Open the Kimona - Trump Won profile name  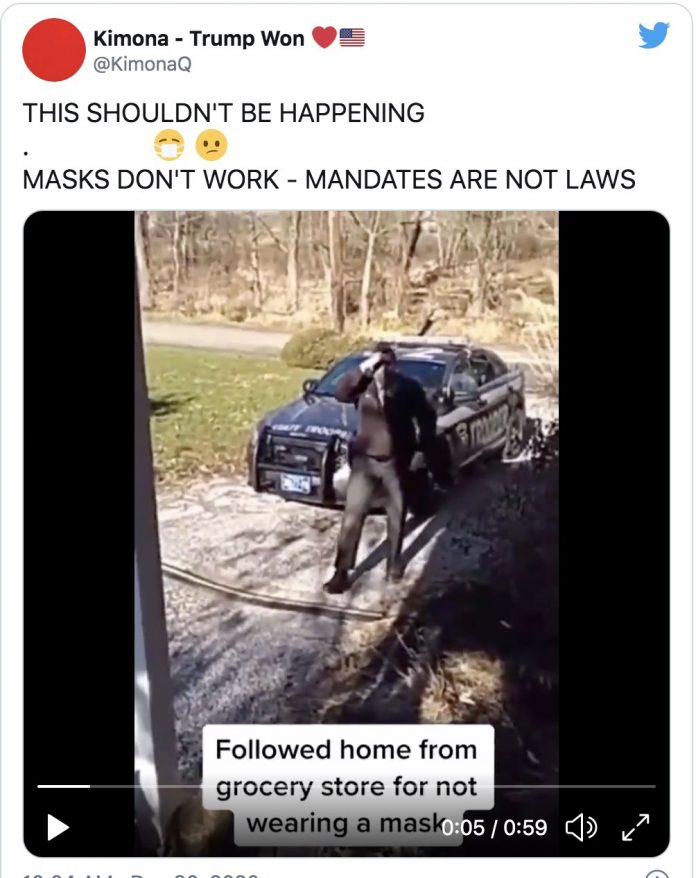point(198,38)
